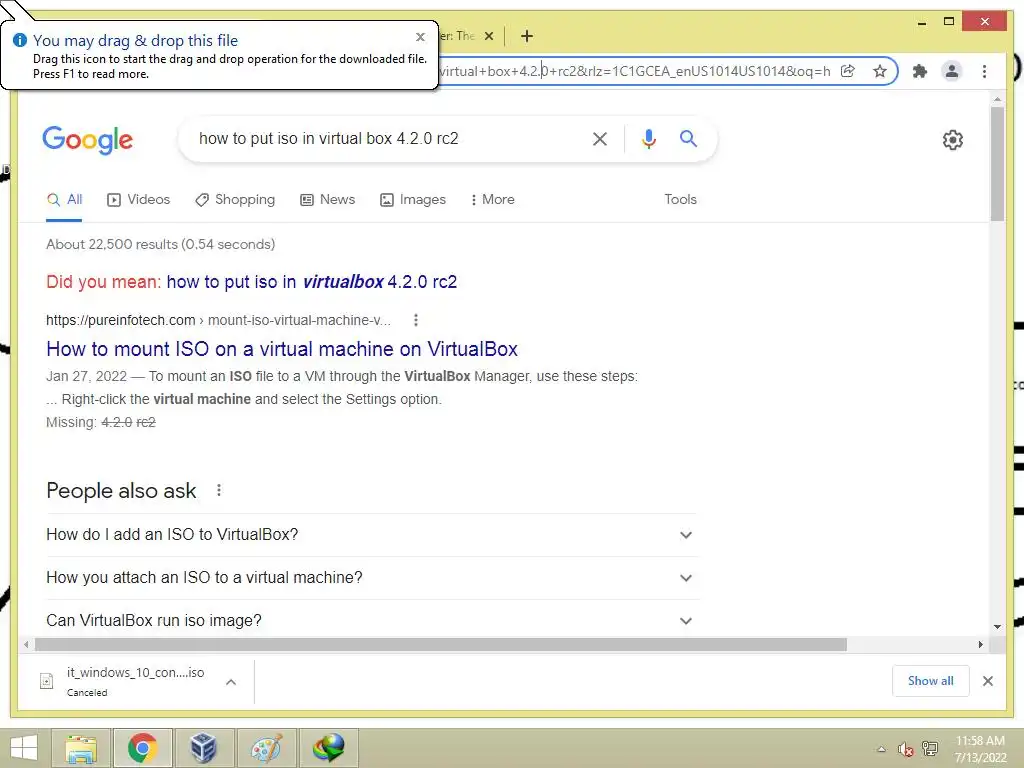The image size is (1024, 768).
Task: Click the horizontal scrollbar thumb
Action: pos(441,645)
